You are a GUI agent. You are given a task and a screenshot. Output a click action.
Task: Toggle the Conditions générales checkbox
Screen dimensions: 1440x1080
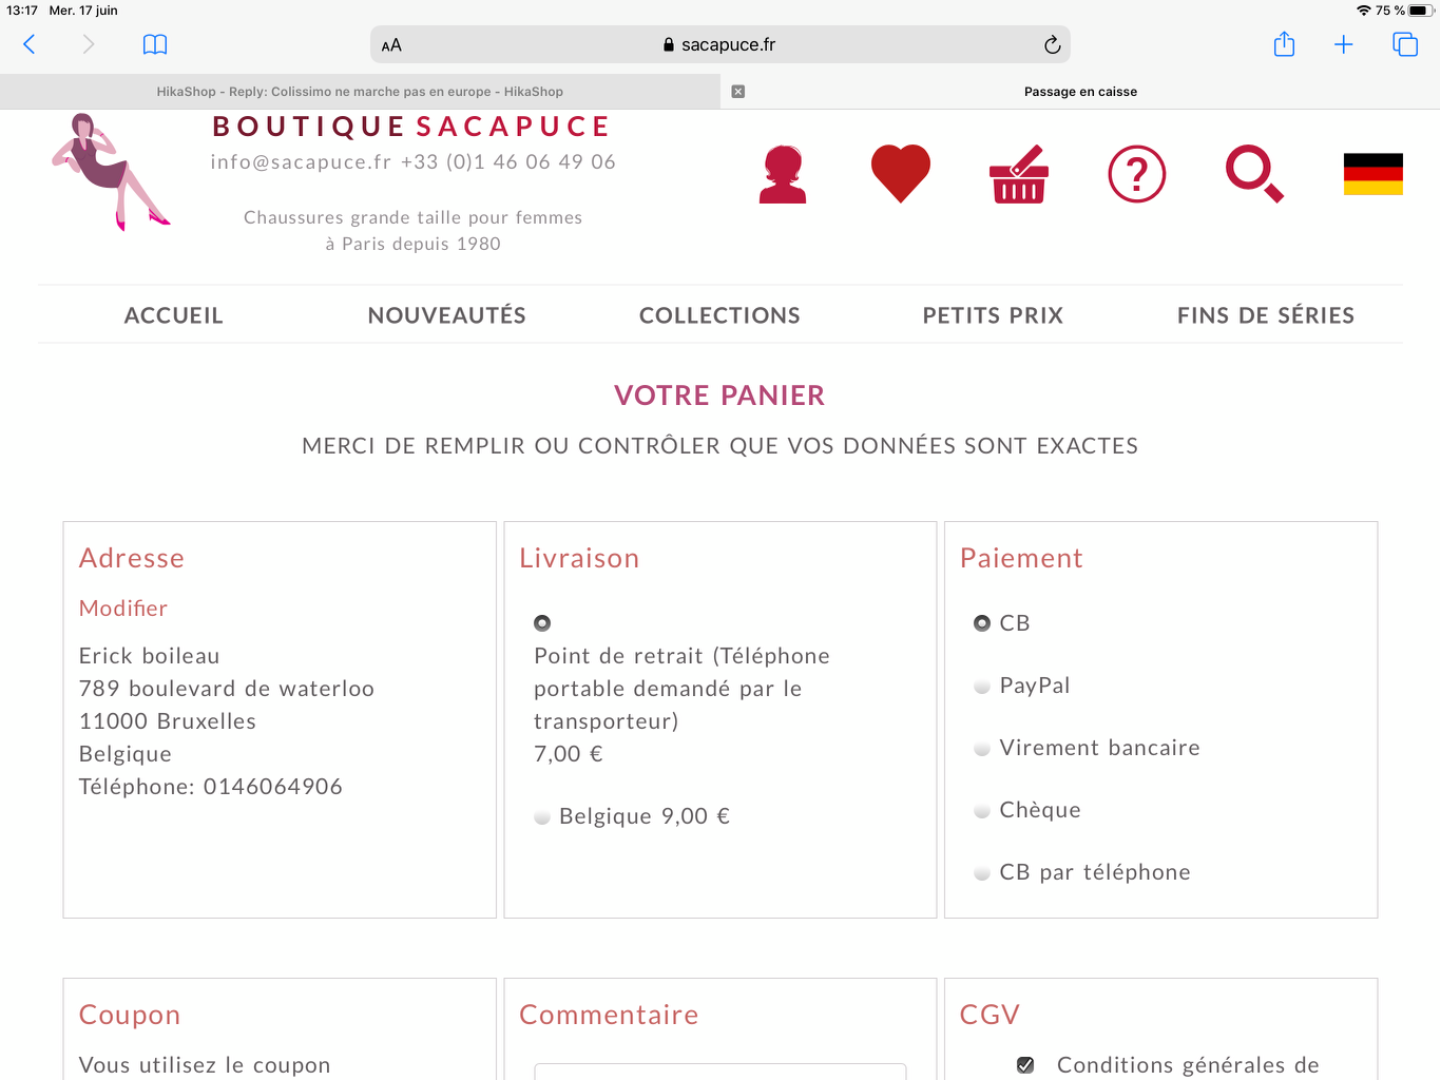coord(1025,1065)
